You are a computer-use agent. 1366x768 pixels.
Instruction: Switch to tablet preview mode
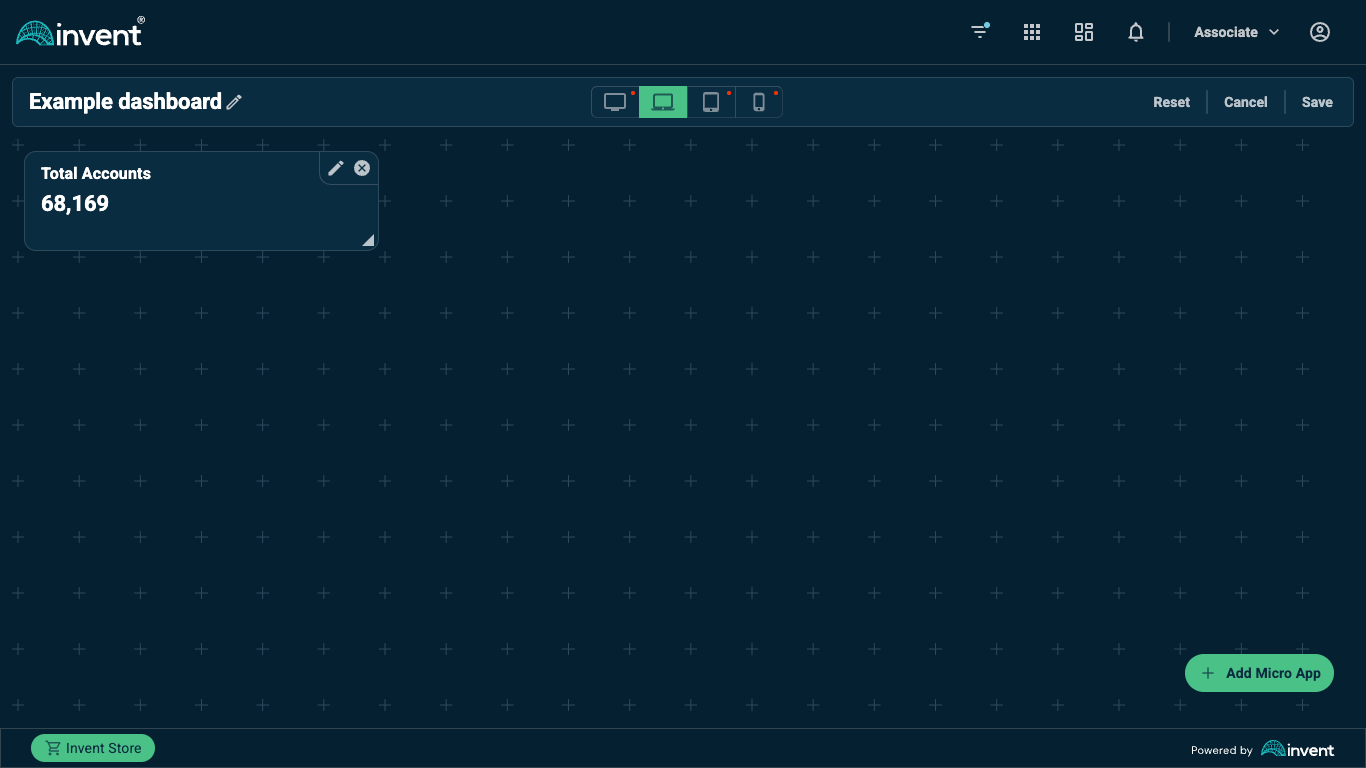point(710,101)
